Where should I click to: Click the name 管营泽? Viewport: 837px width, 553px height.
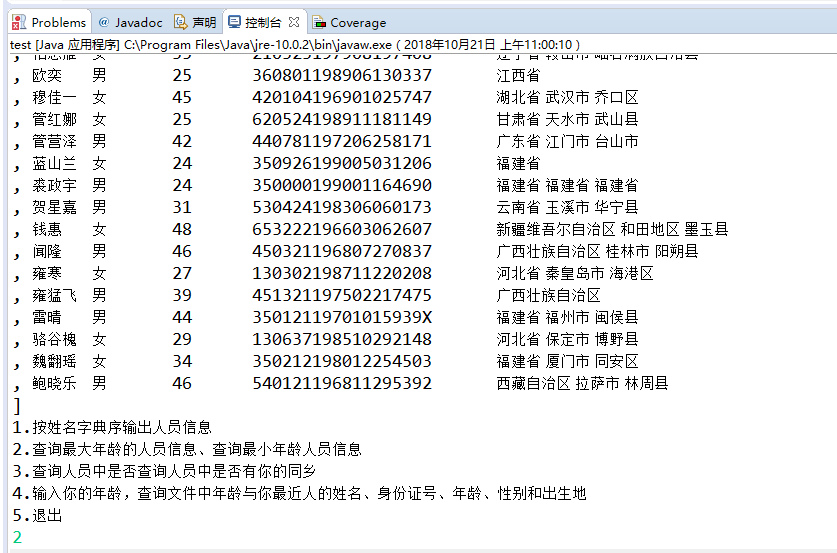54,141
